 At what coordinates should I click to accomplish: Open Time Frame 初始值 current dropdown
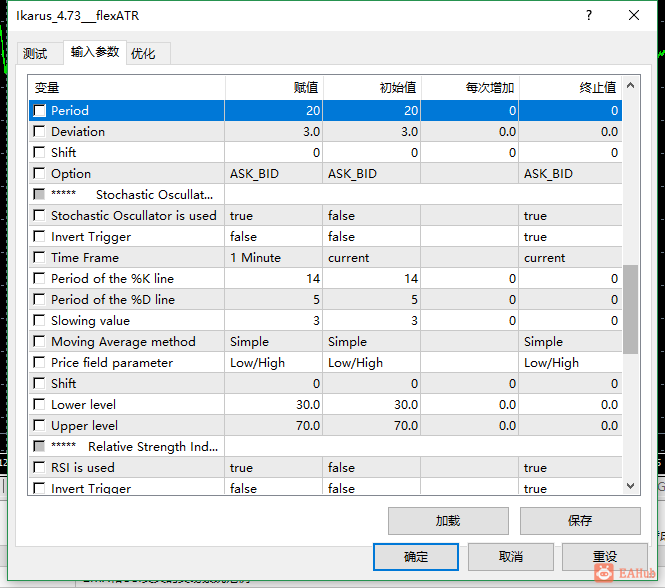click(372, 258)
